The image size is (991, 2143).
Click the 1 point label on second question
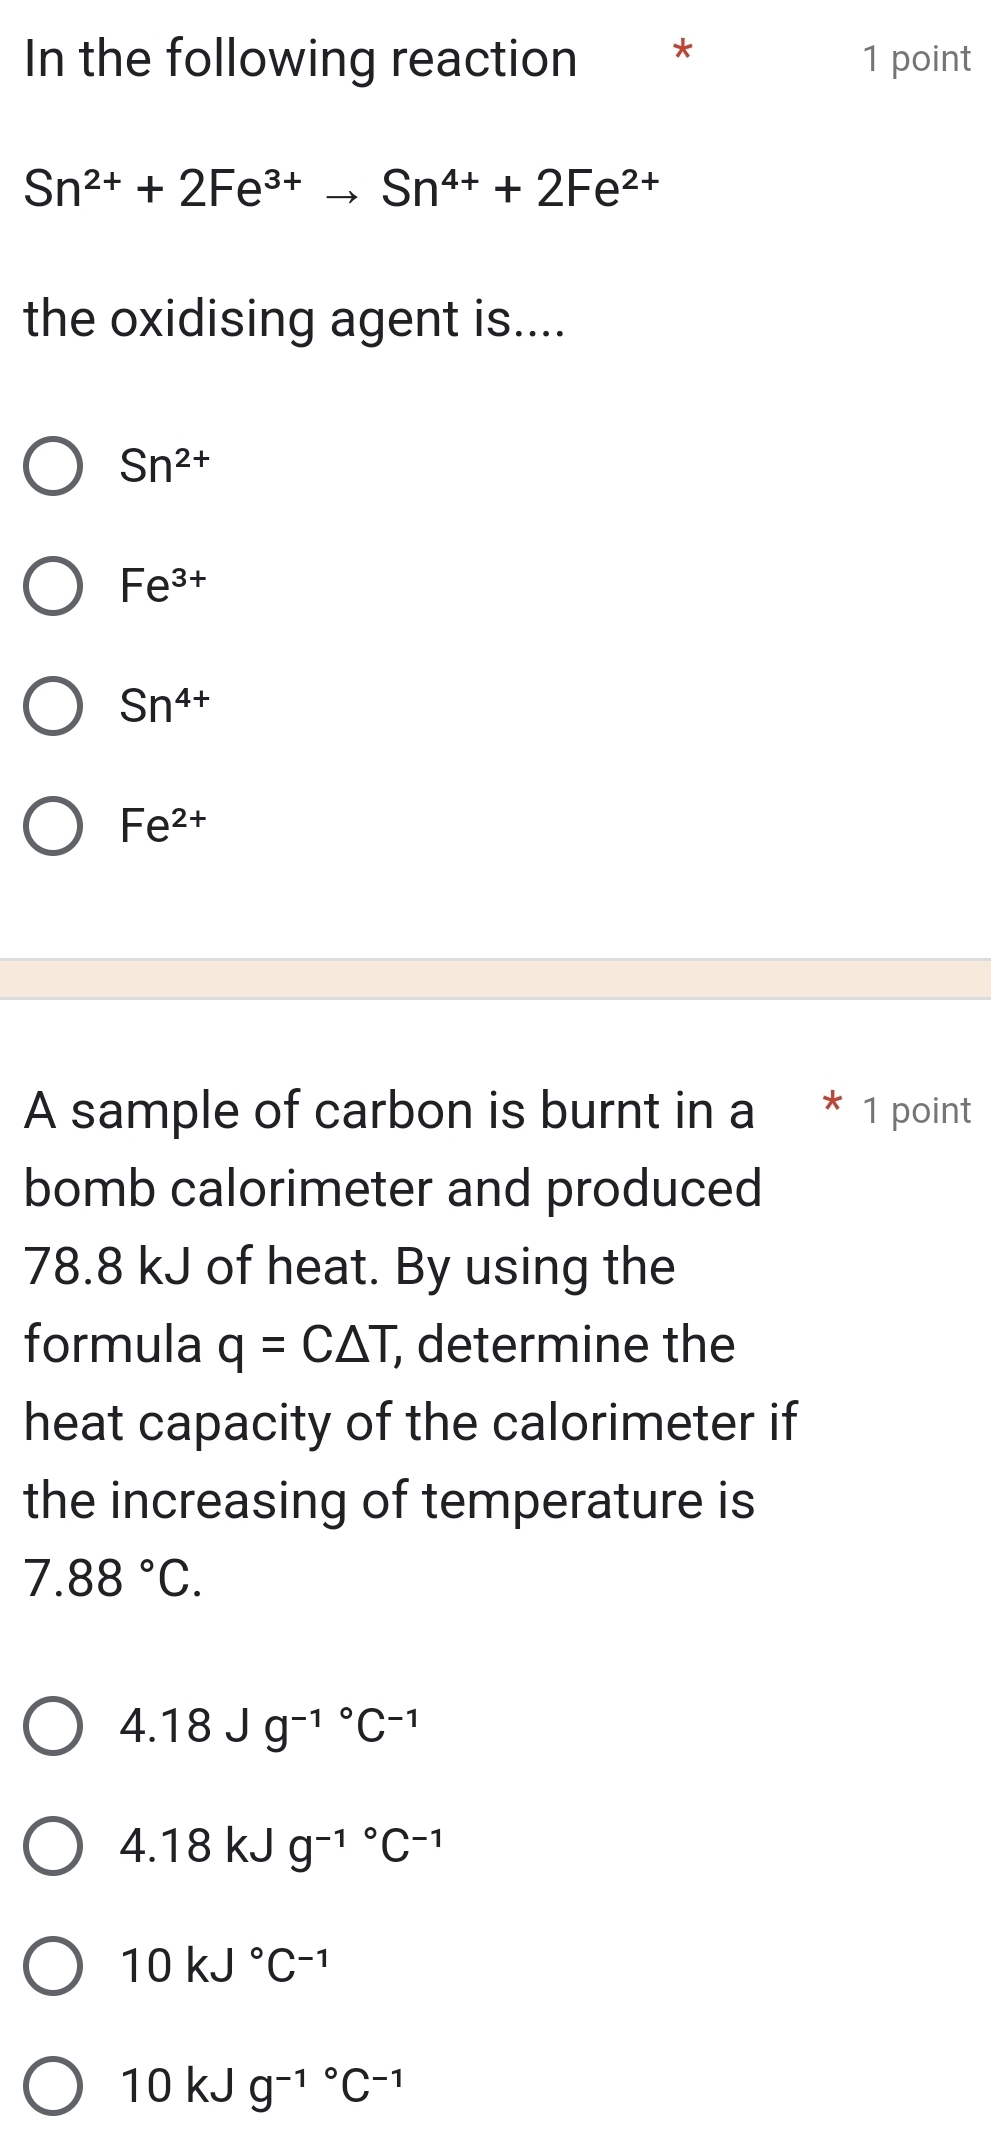tap(916, 1110)
